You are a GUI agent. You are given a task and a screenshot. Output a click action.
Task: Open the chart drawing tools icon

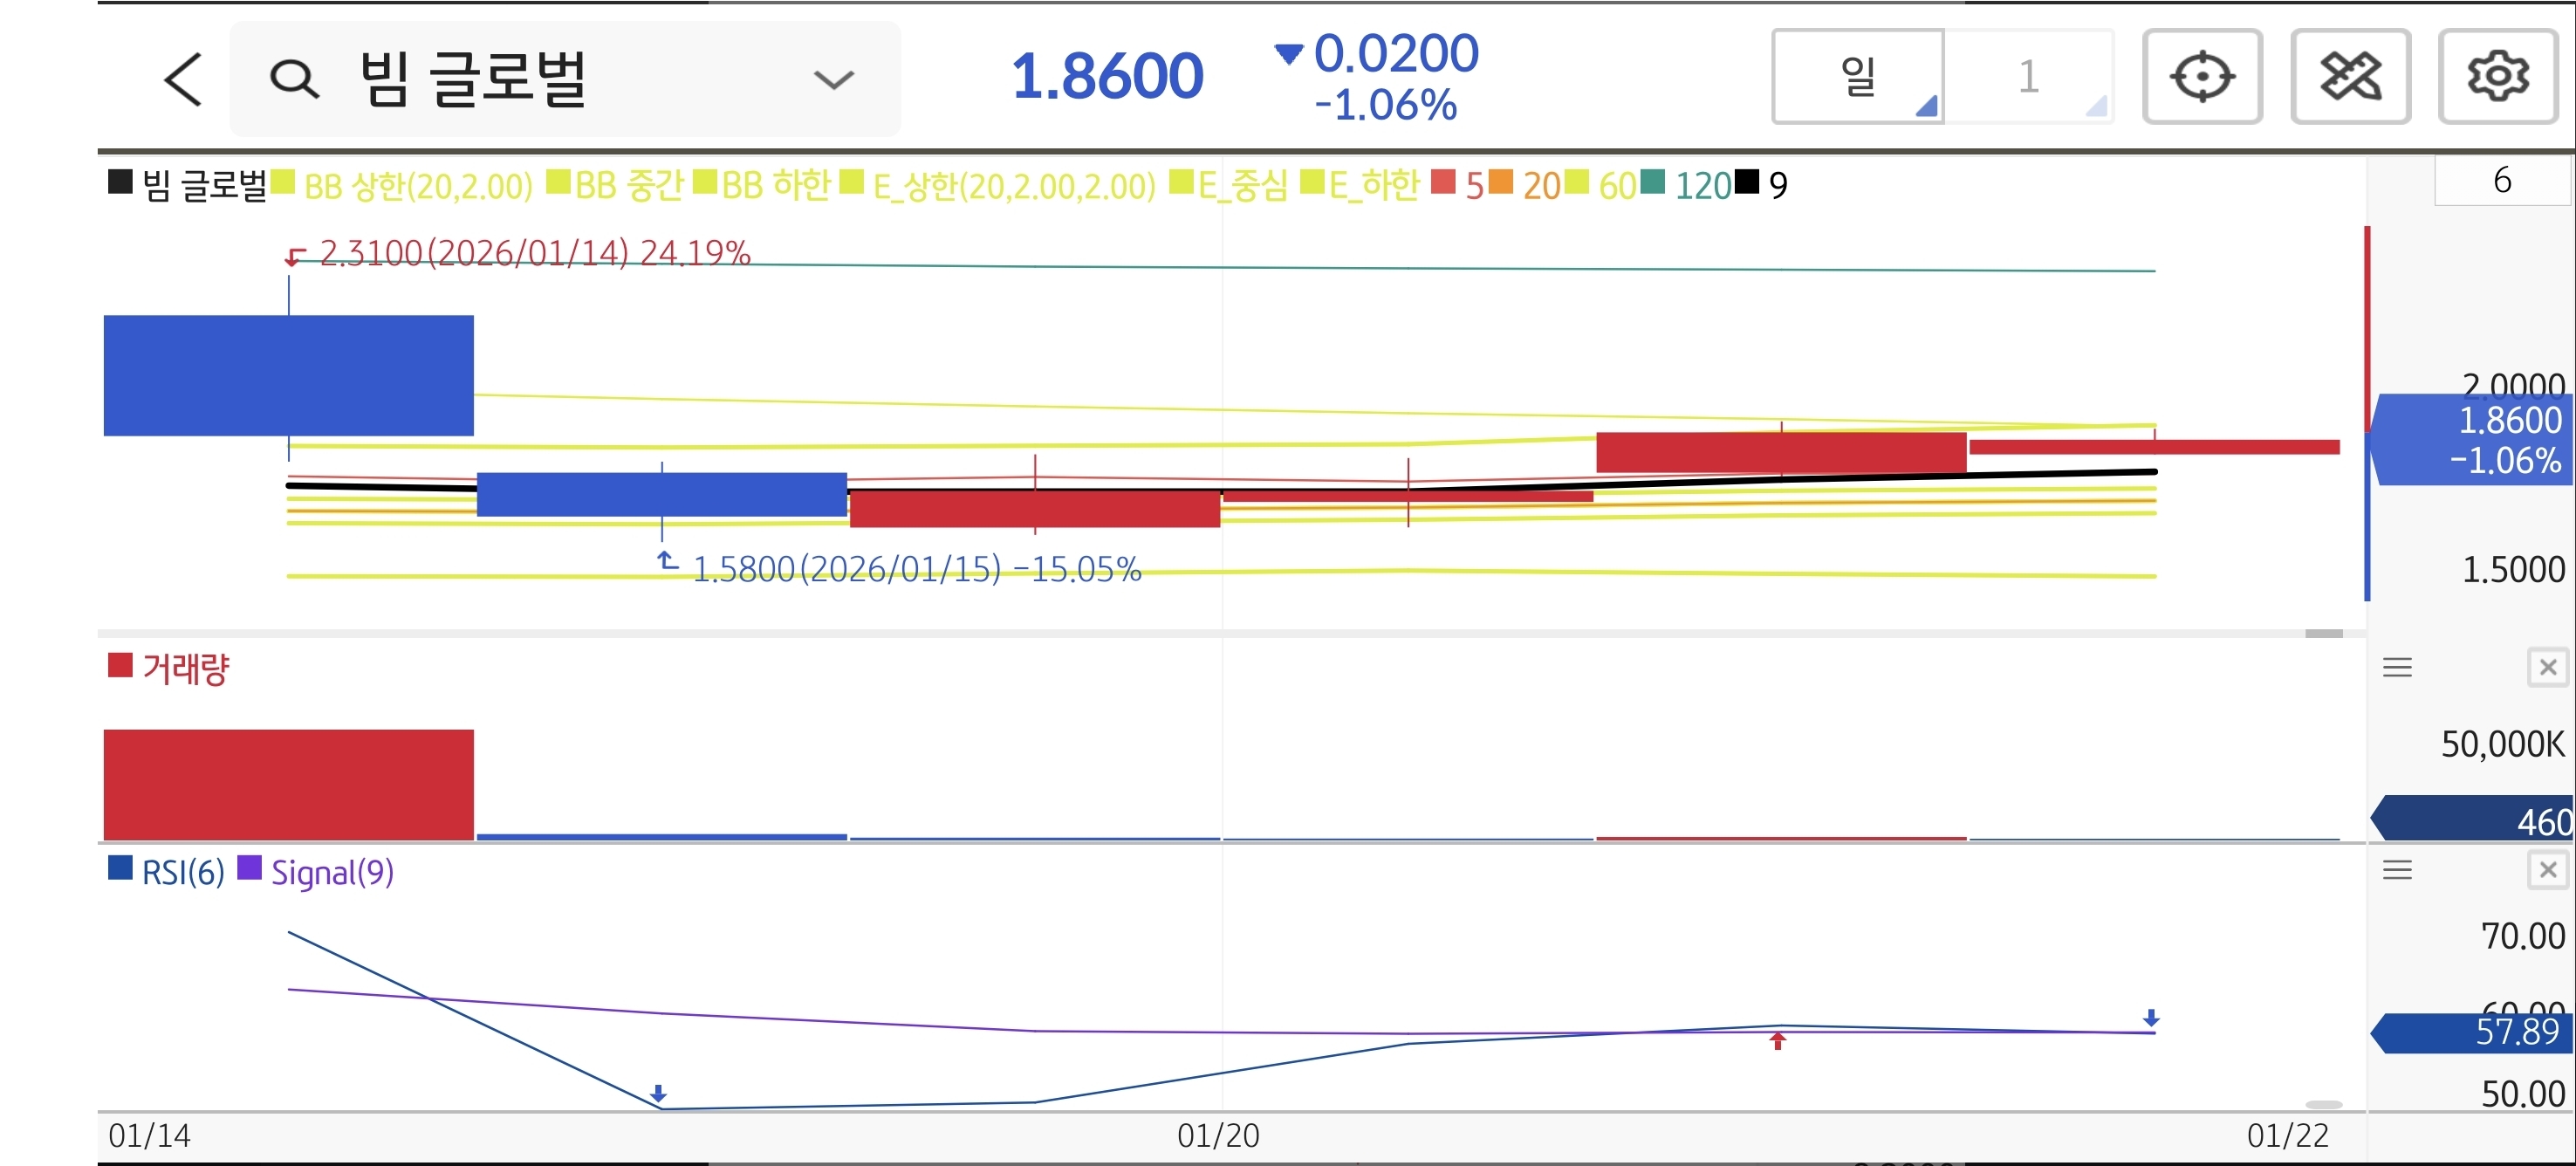[x=2350, y=77]
